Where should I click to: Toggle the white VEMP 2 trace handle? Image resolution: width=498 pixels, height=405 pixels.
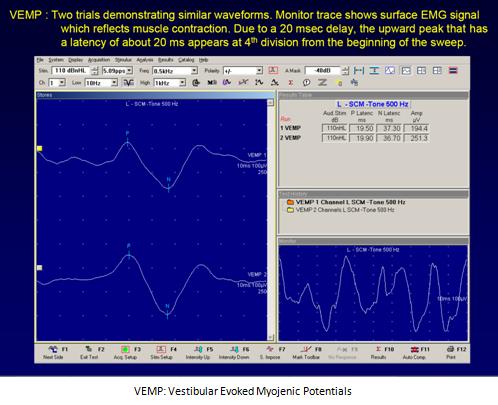click(40, 268)
